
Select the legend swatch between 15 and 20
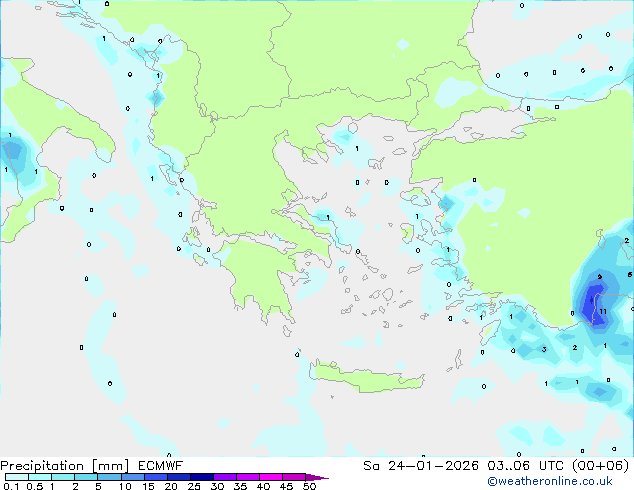(x=156, y=477)
